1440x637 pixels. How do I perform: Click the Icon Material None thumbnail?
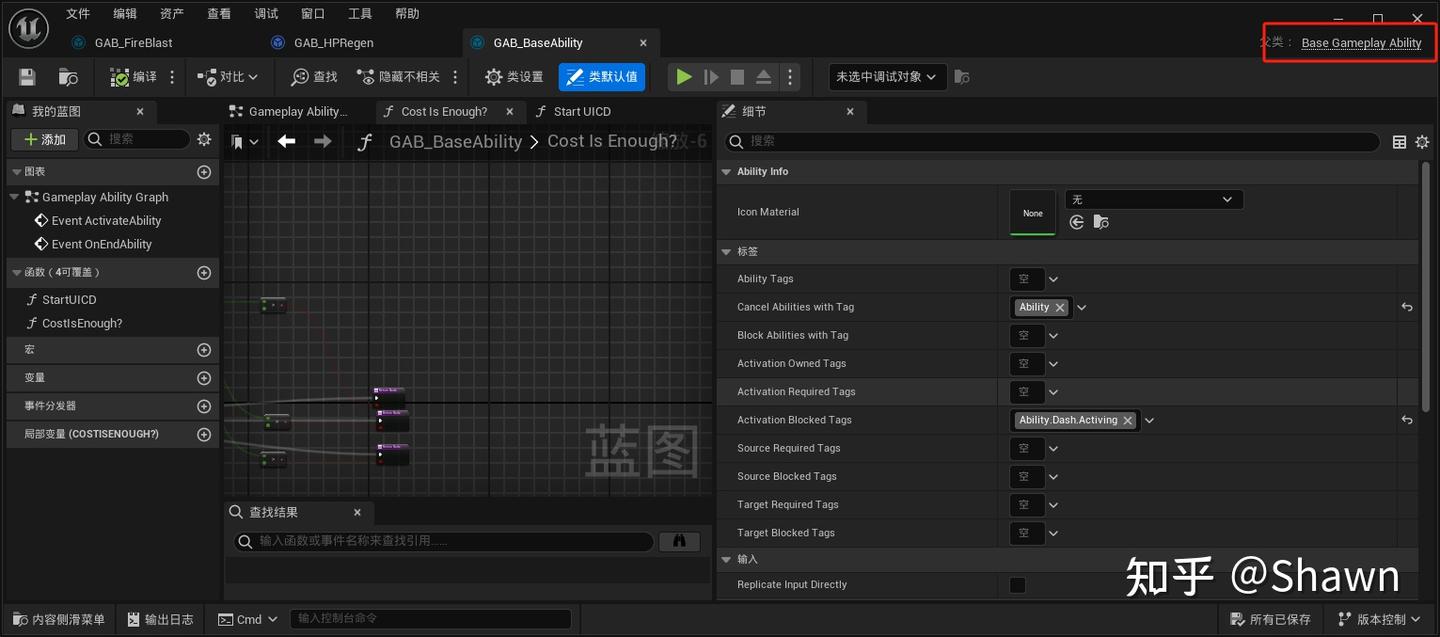(x=1032, y=212)
